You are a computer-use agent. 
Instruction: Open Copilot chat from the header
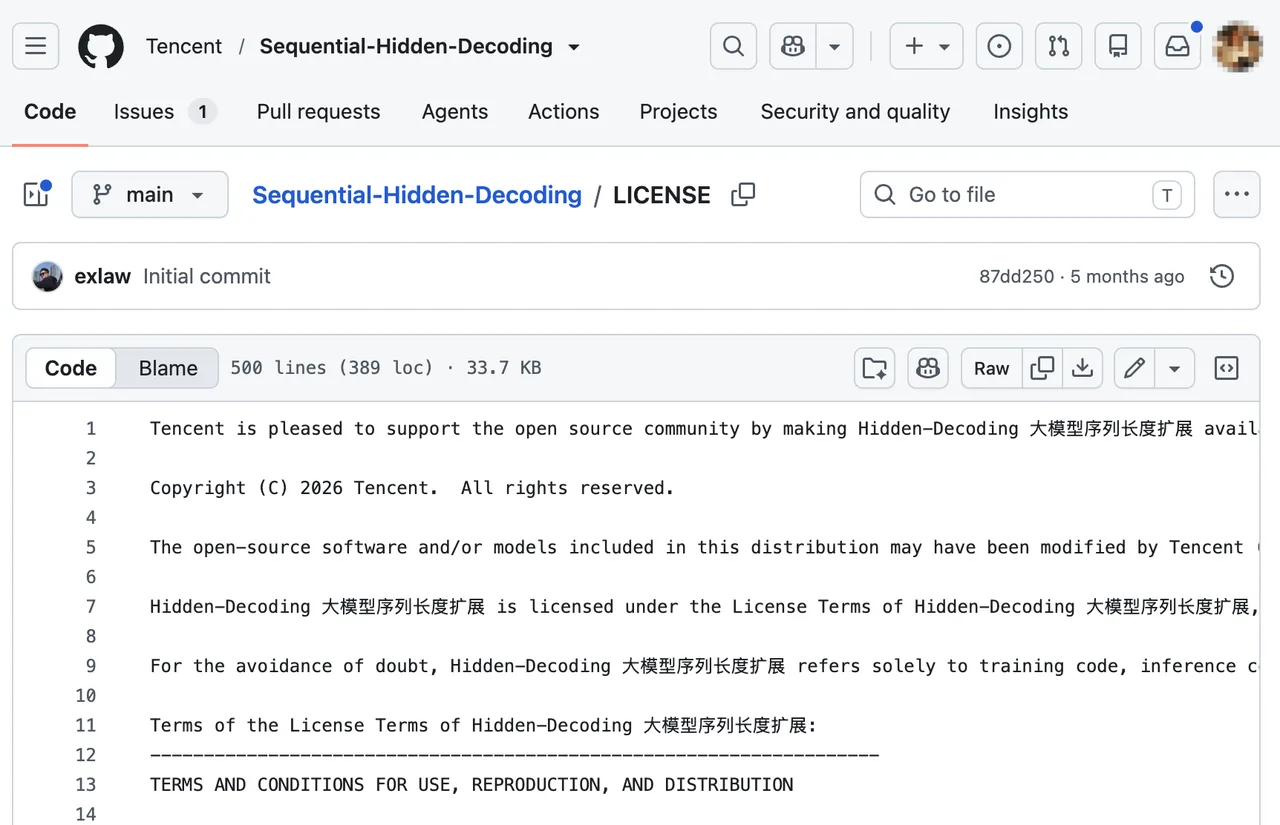pyautogui.click(x=793, y=46)
